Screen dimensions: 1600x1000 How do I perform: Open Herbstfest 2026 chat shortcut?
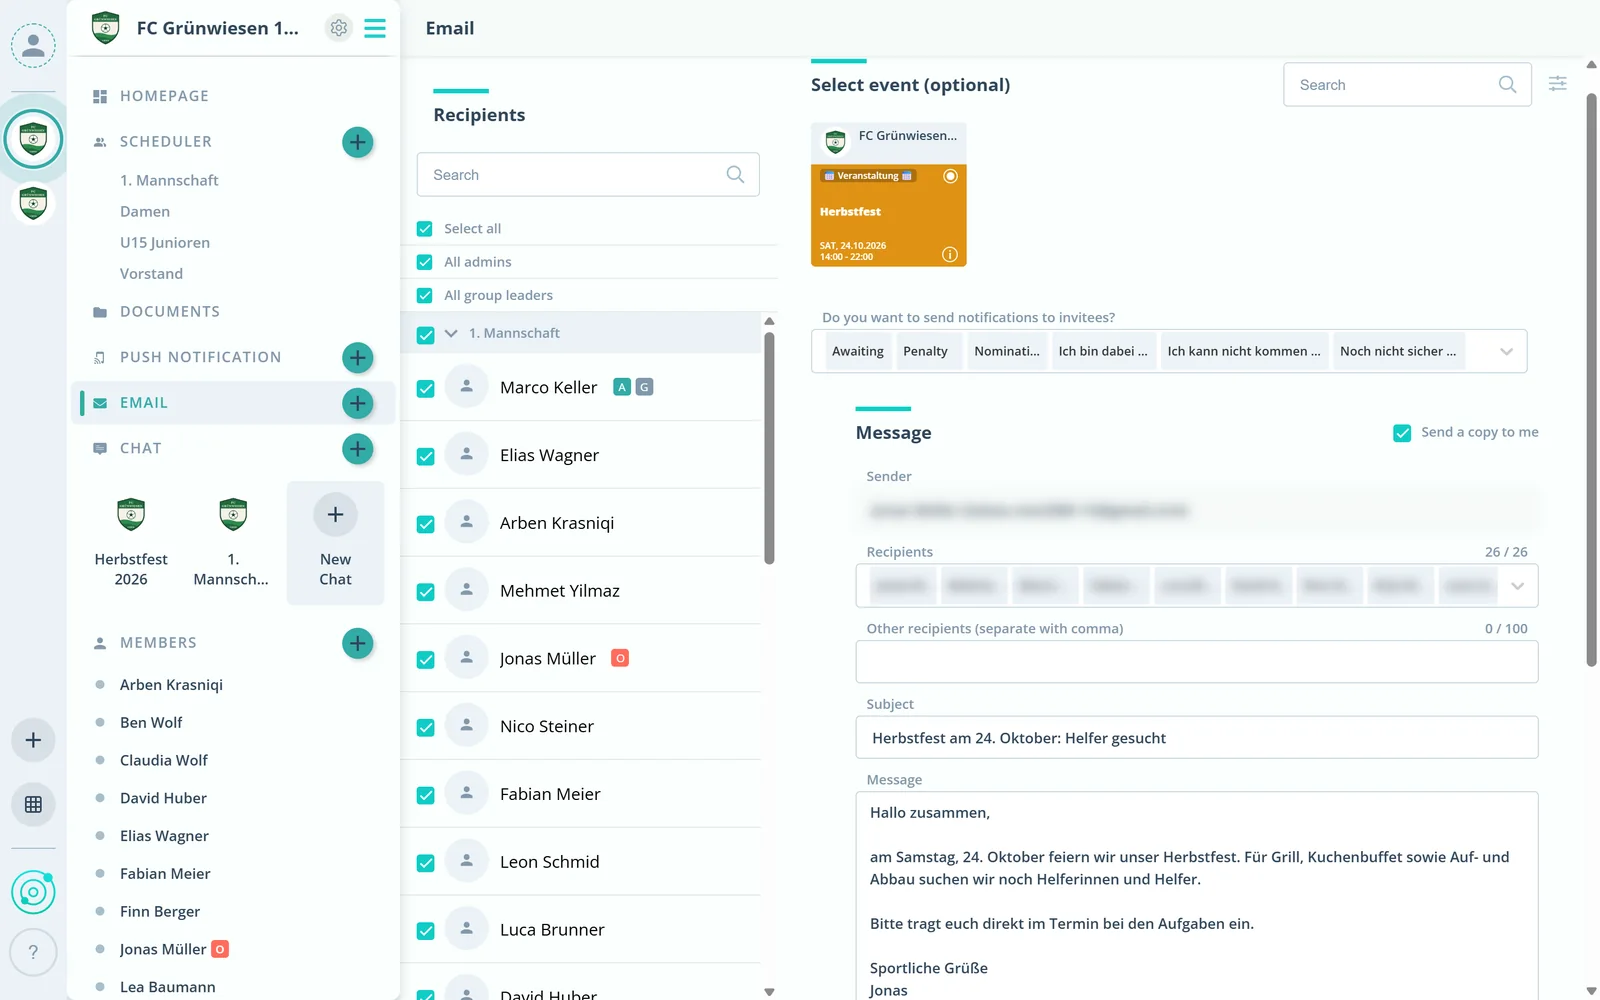pos(131,542)
